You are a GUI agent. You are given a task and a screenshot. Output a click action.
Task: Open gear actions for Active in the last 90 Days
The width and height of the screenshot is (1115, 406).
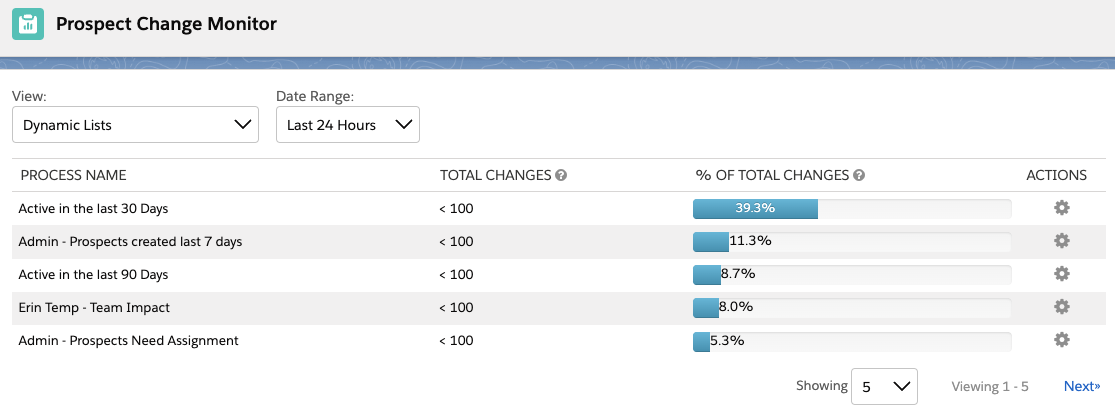(x=1062, y=274)
